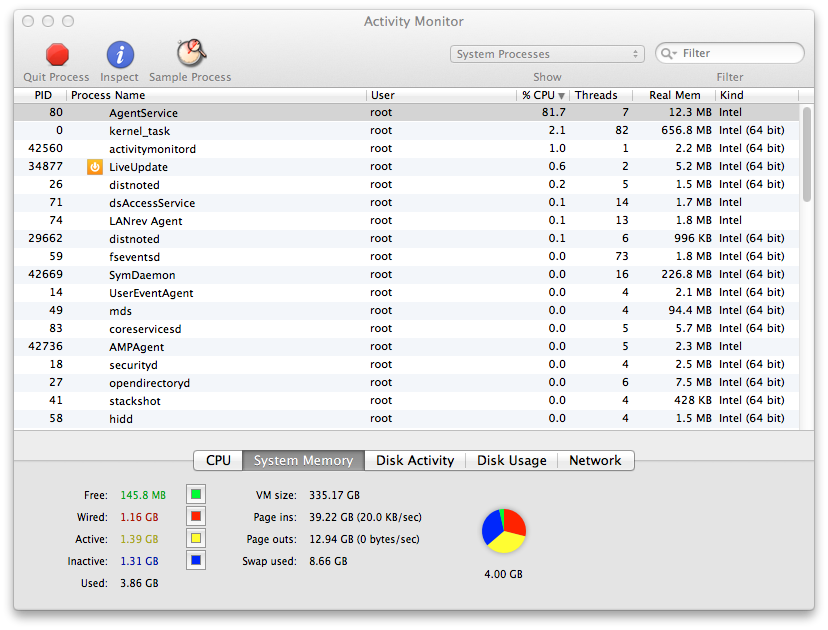828x630 pixels.
Task: Select the kernel_task process row
Action: [x=407, y=130]
